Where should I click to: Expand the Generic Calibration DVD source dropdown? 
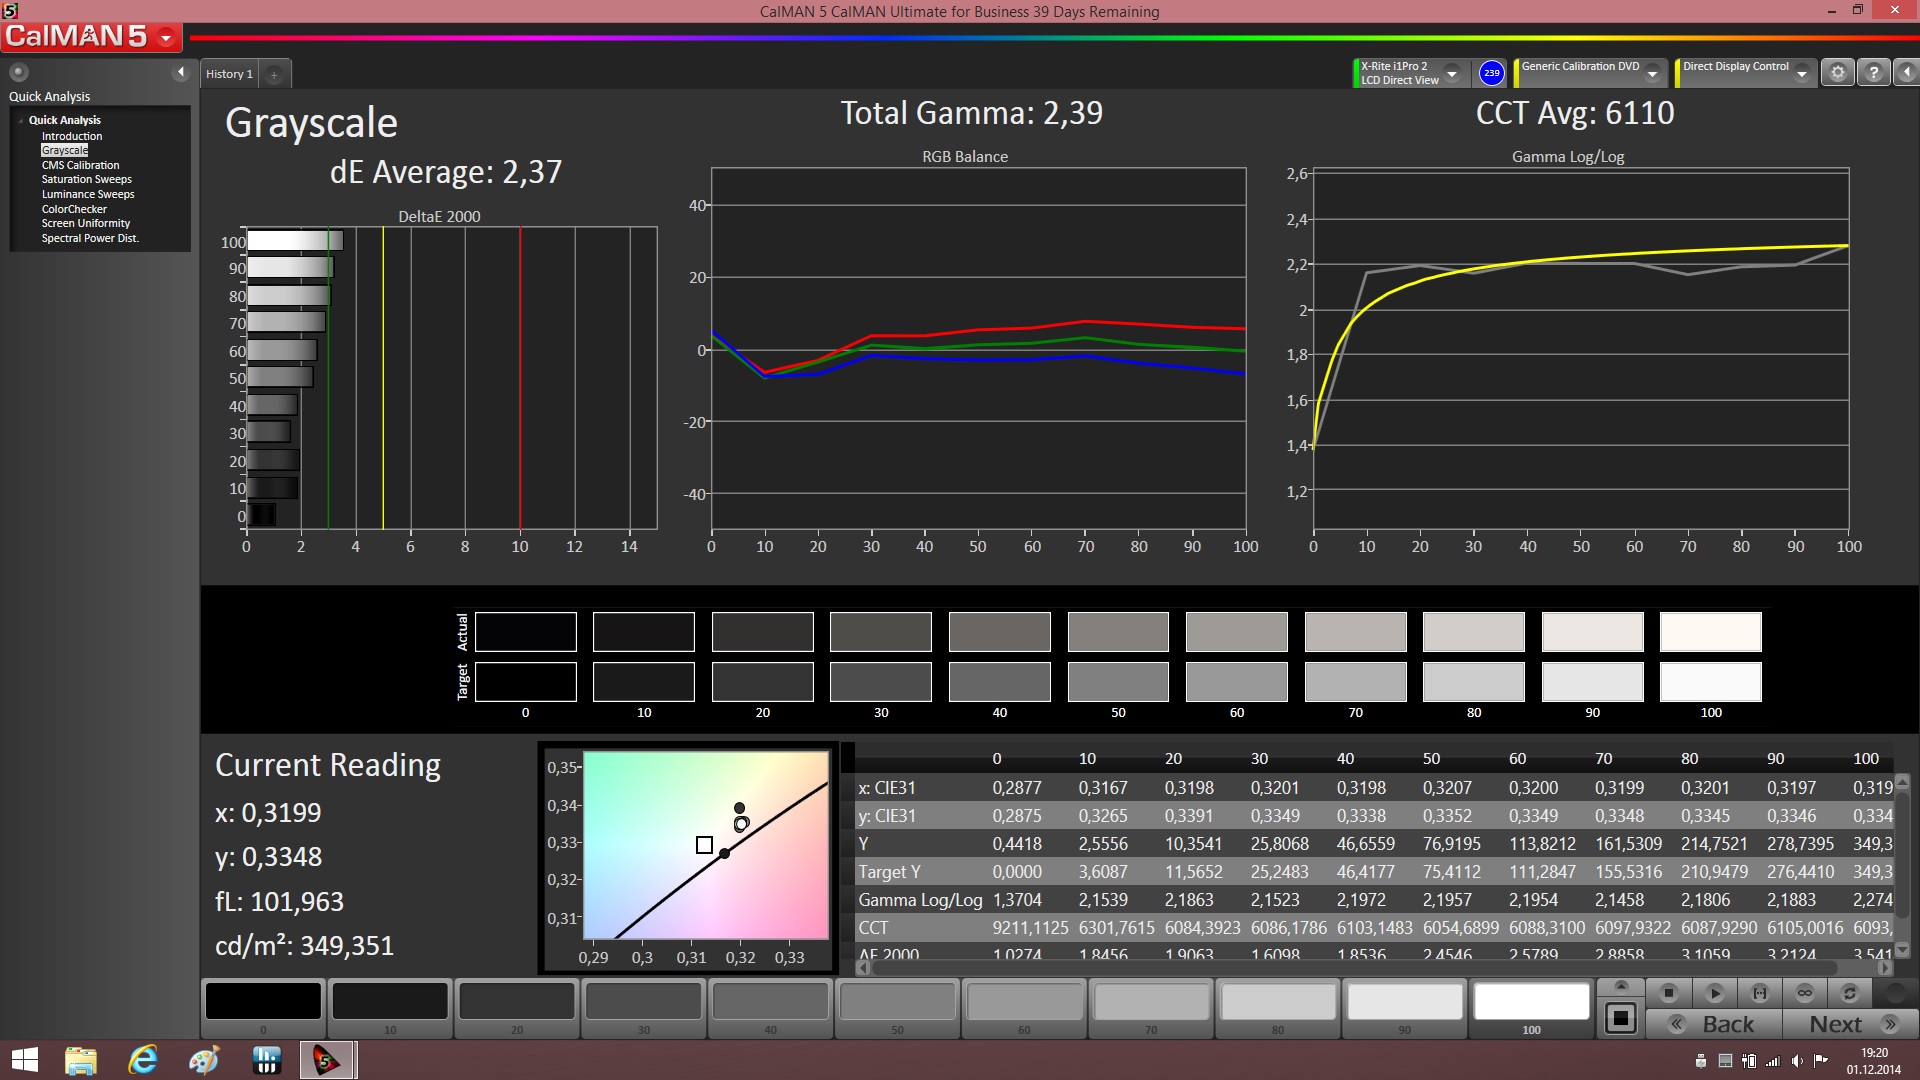coord(1653,73)
